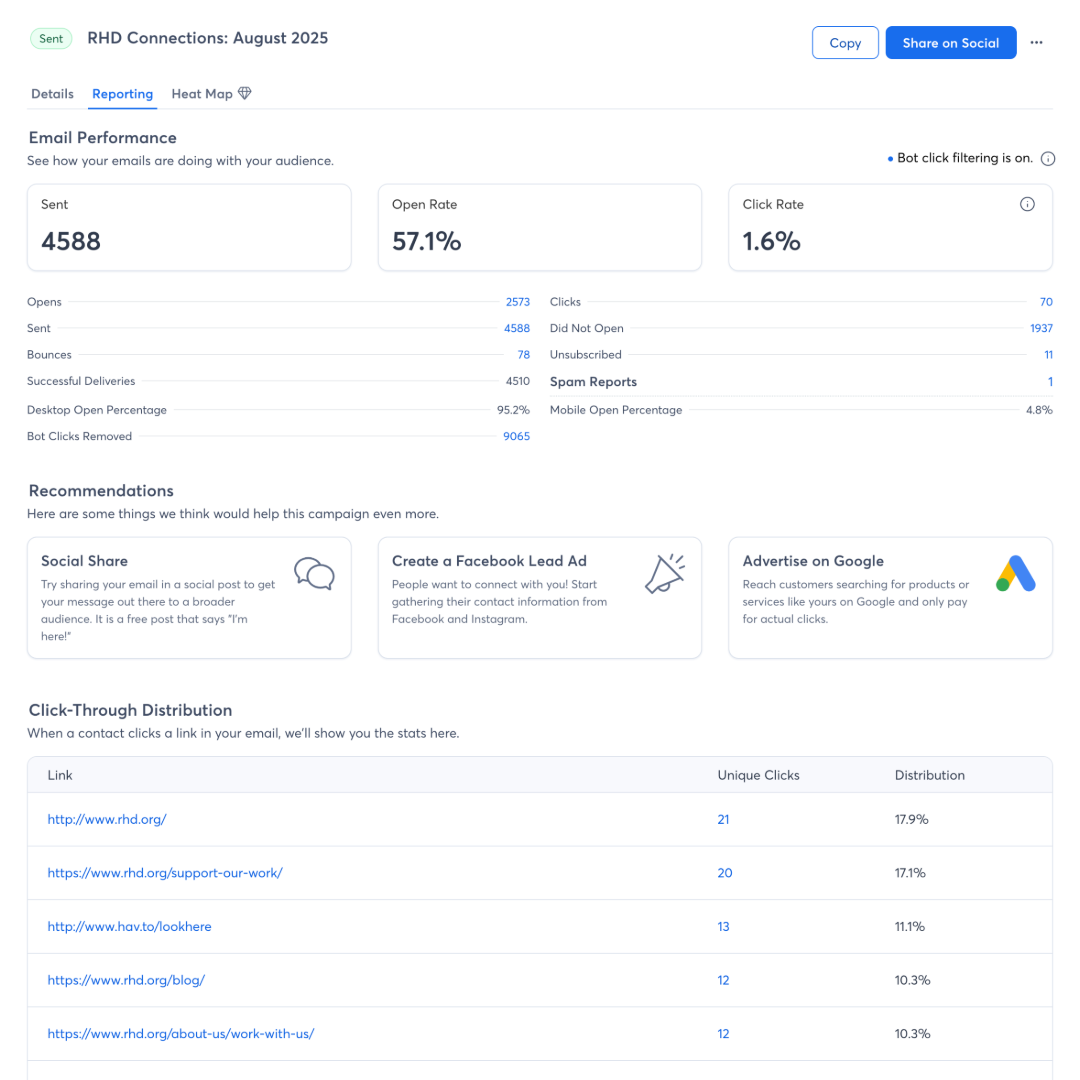The width and height of the screenshot is (1080, 1080).
Task: Select the Google Ads logo on Advertise card
Action: coord(1015,573)
